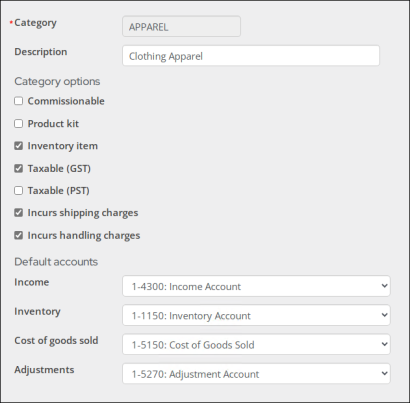Open the Cost of goods sold dropdown

click(256, 344)
